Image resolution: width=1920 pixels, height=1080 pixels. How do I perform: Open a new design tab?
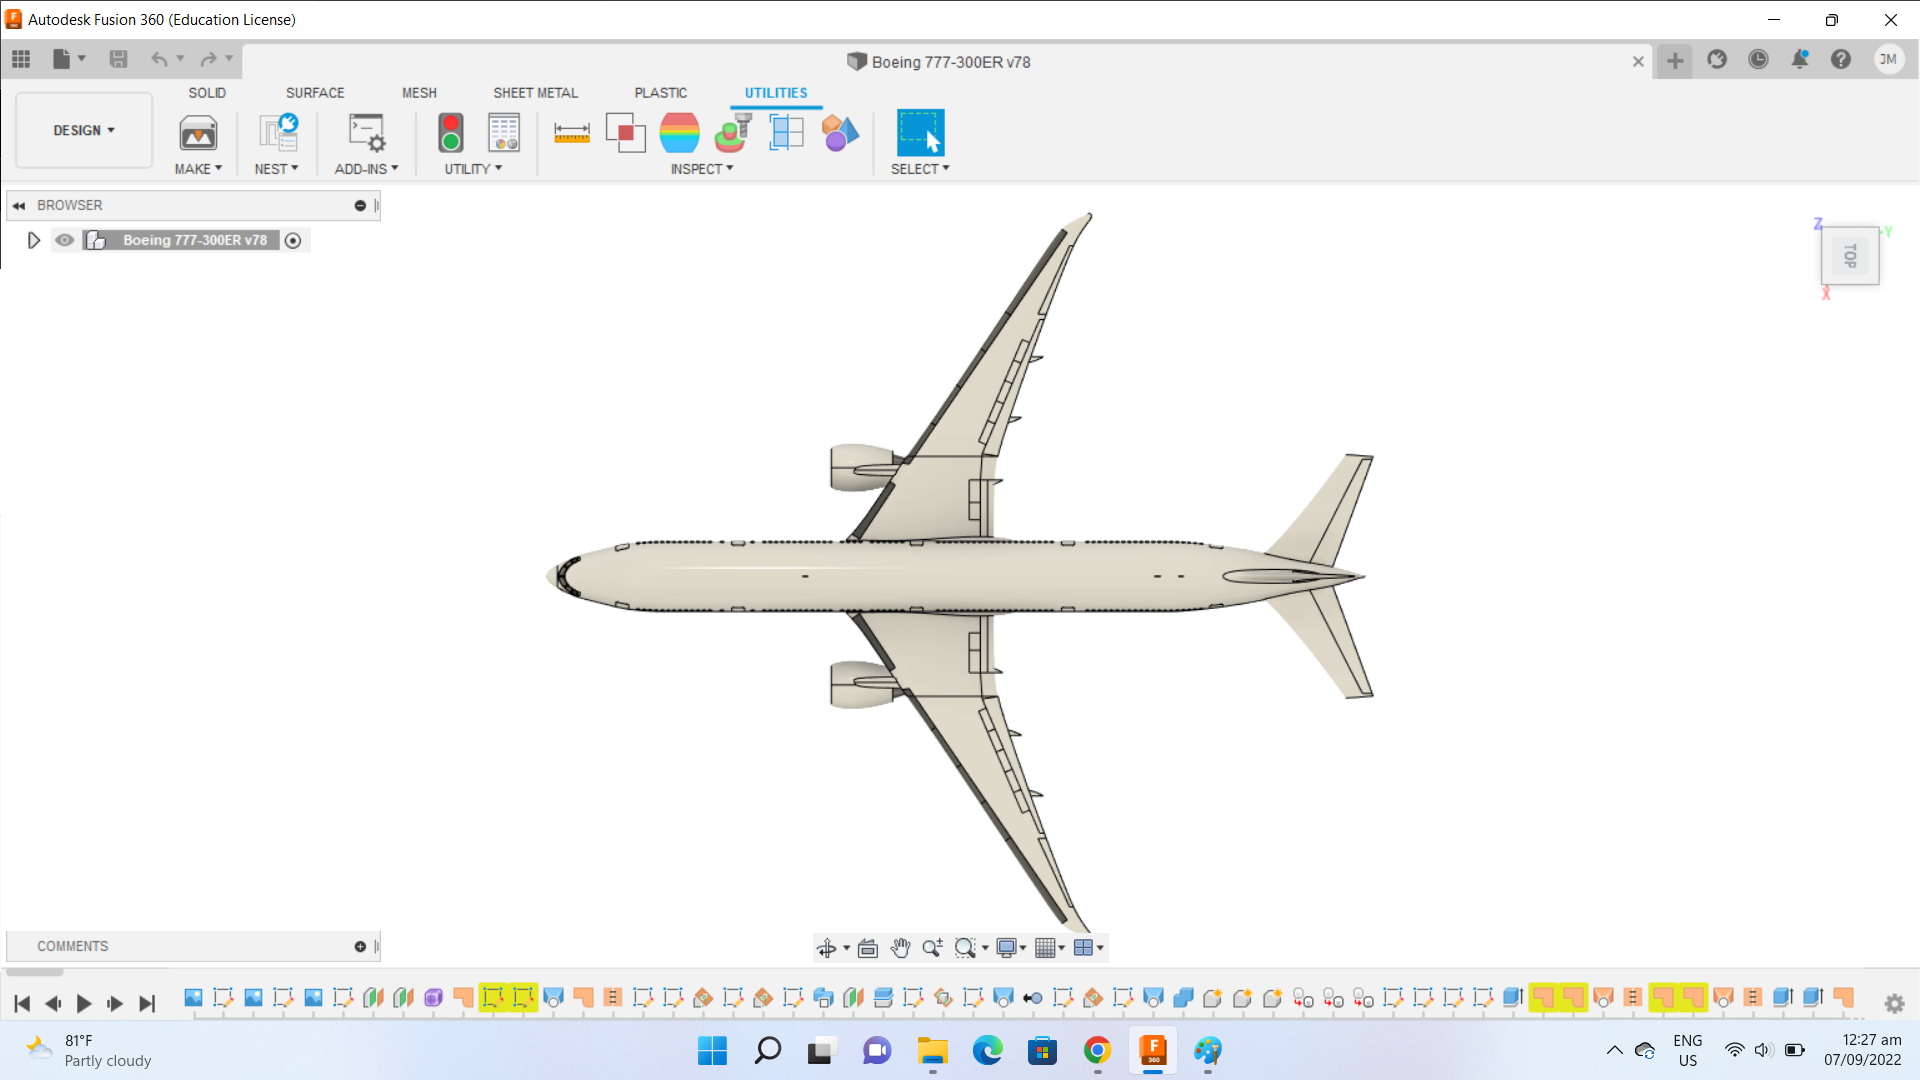1675,61
